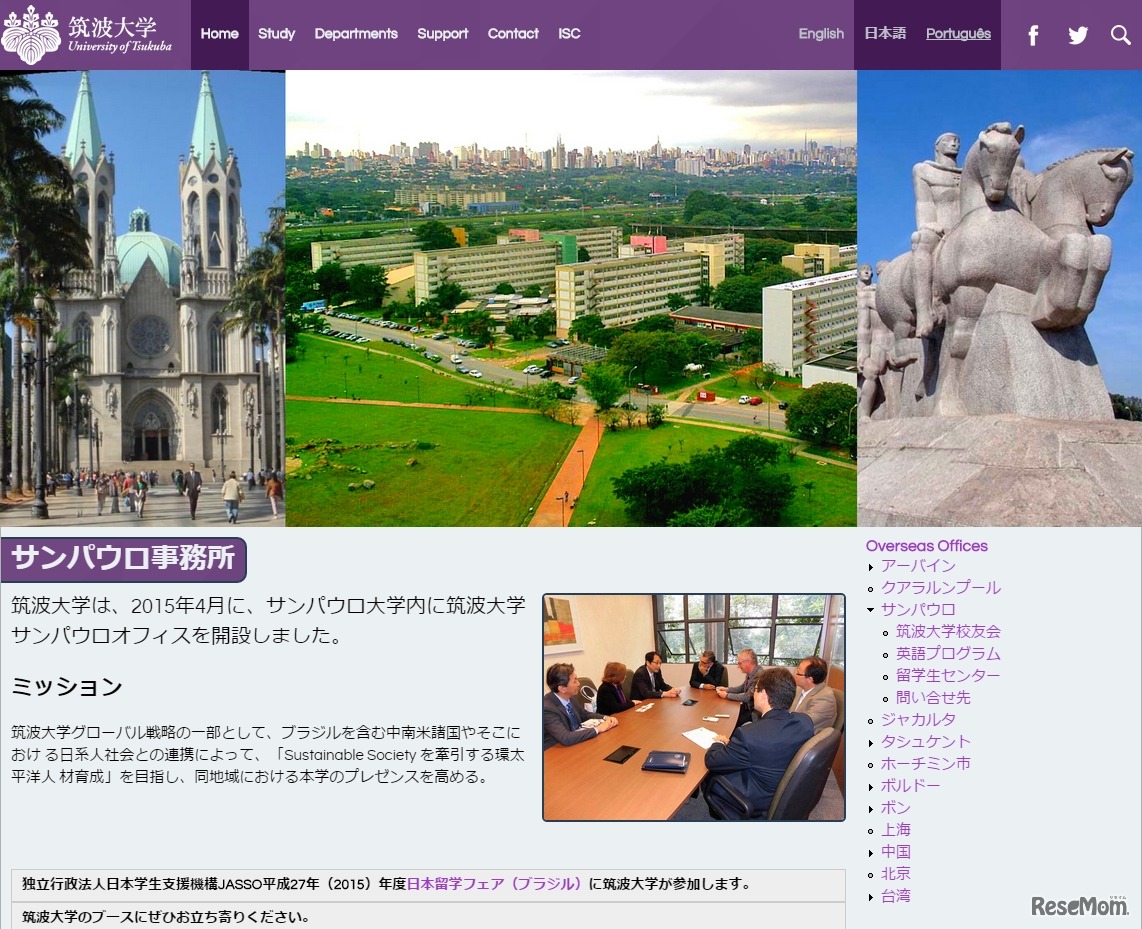Image resolution: width=1142 pixels, height=929 pixels.
Task: Click the meeting room photograph
Action: click(x=694, y=707)
